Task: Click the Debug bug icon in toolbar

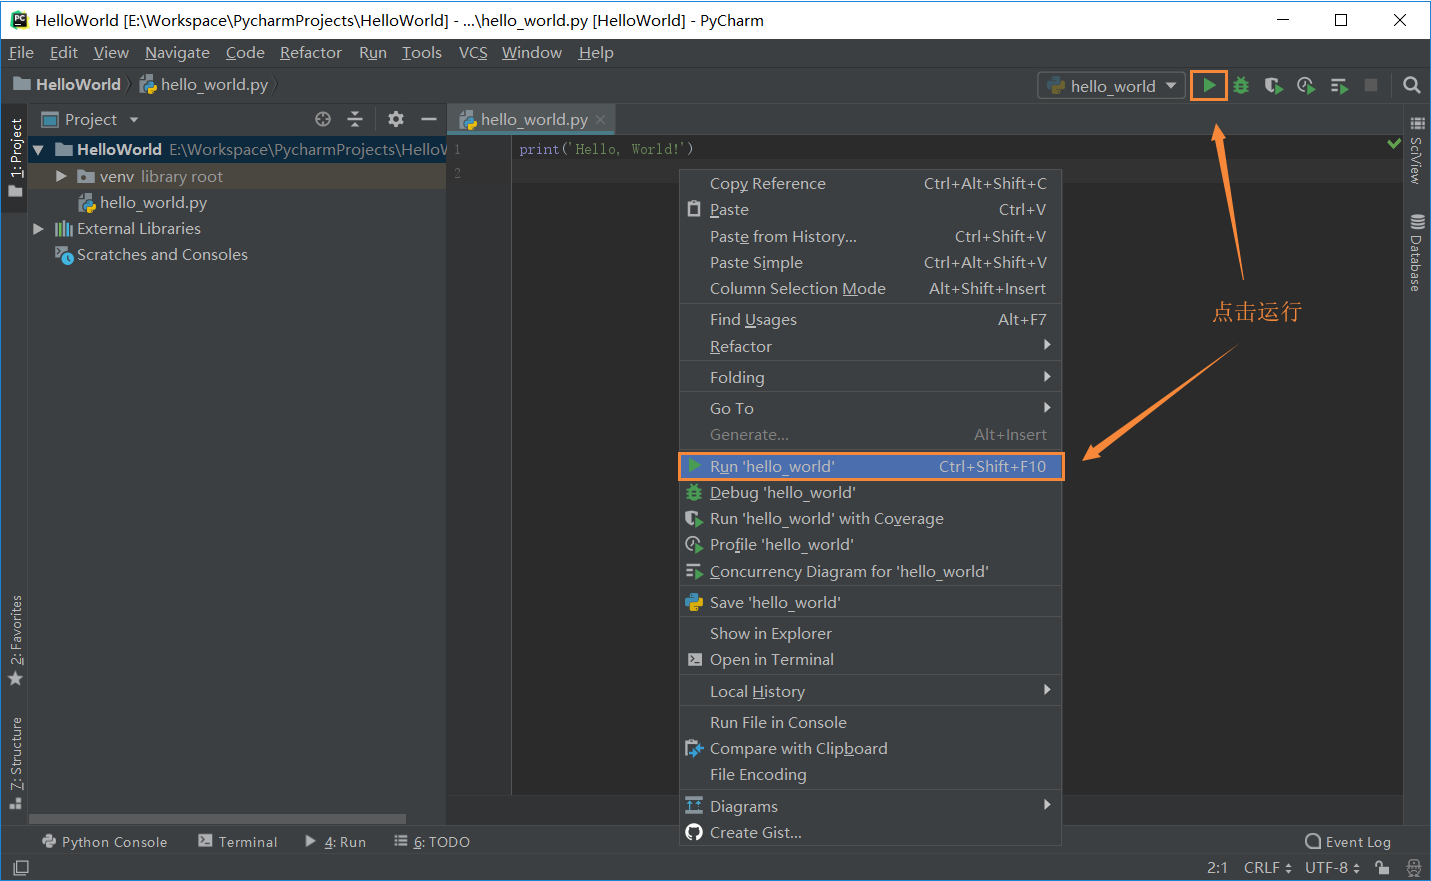Action: click(1241, 85)
